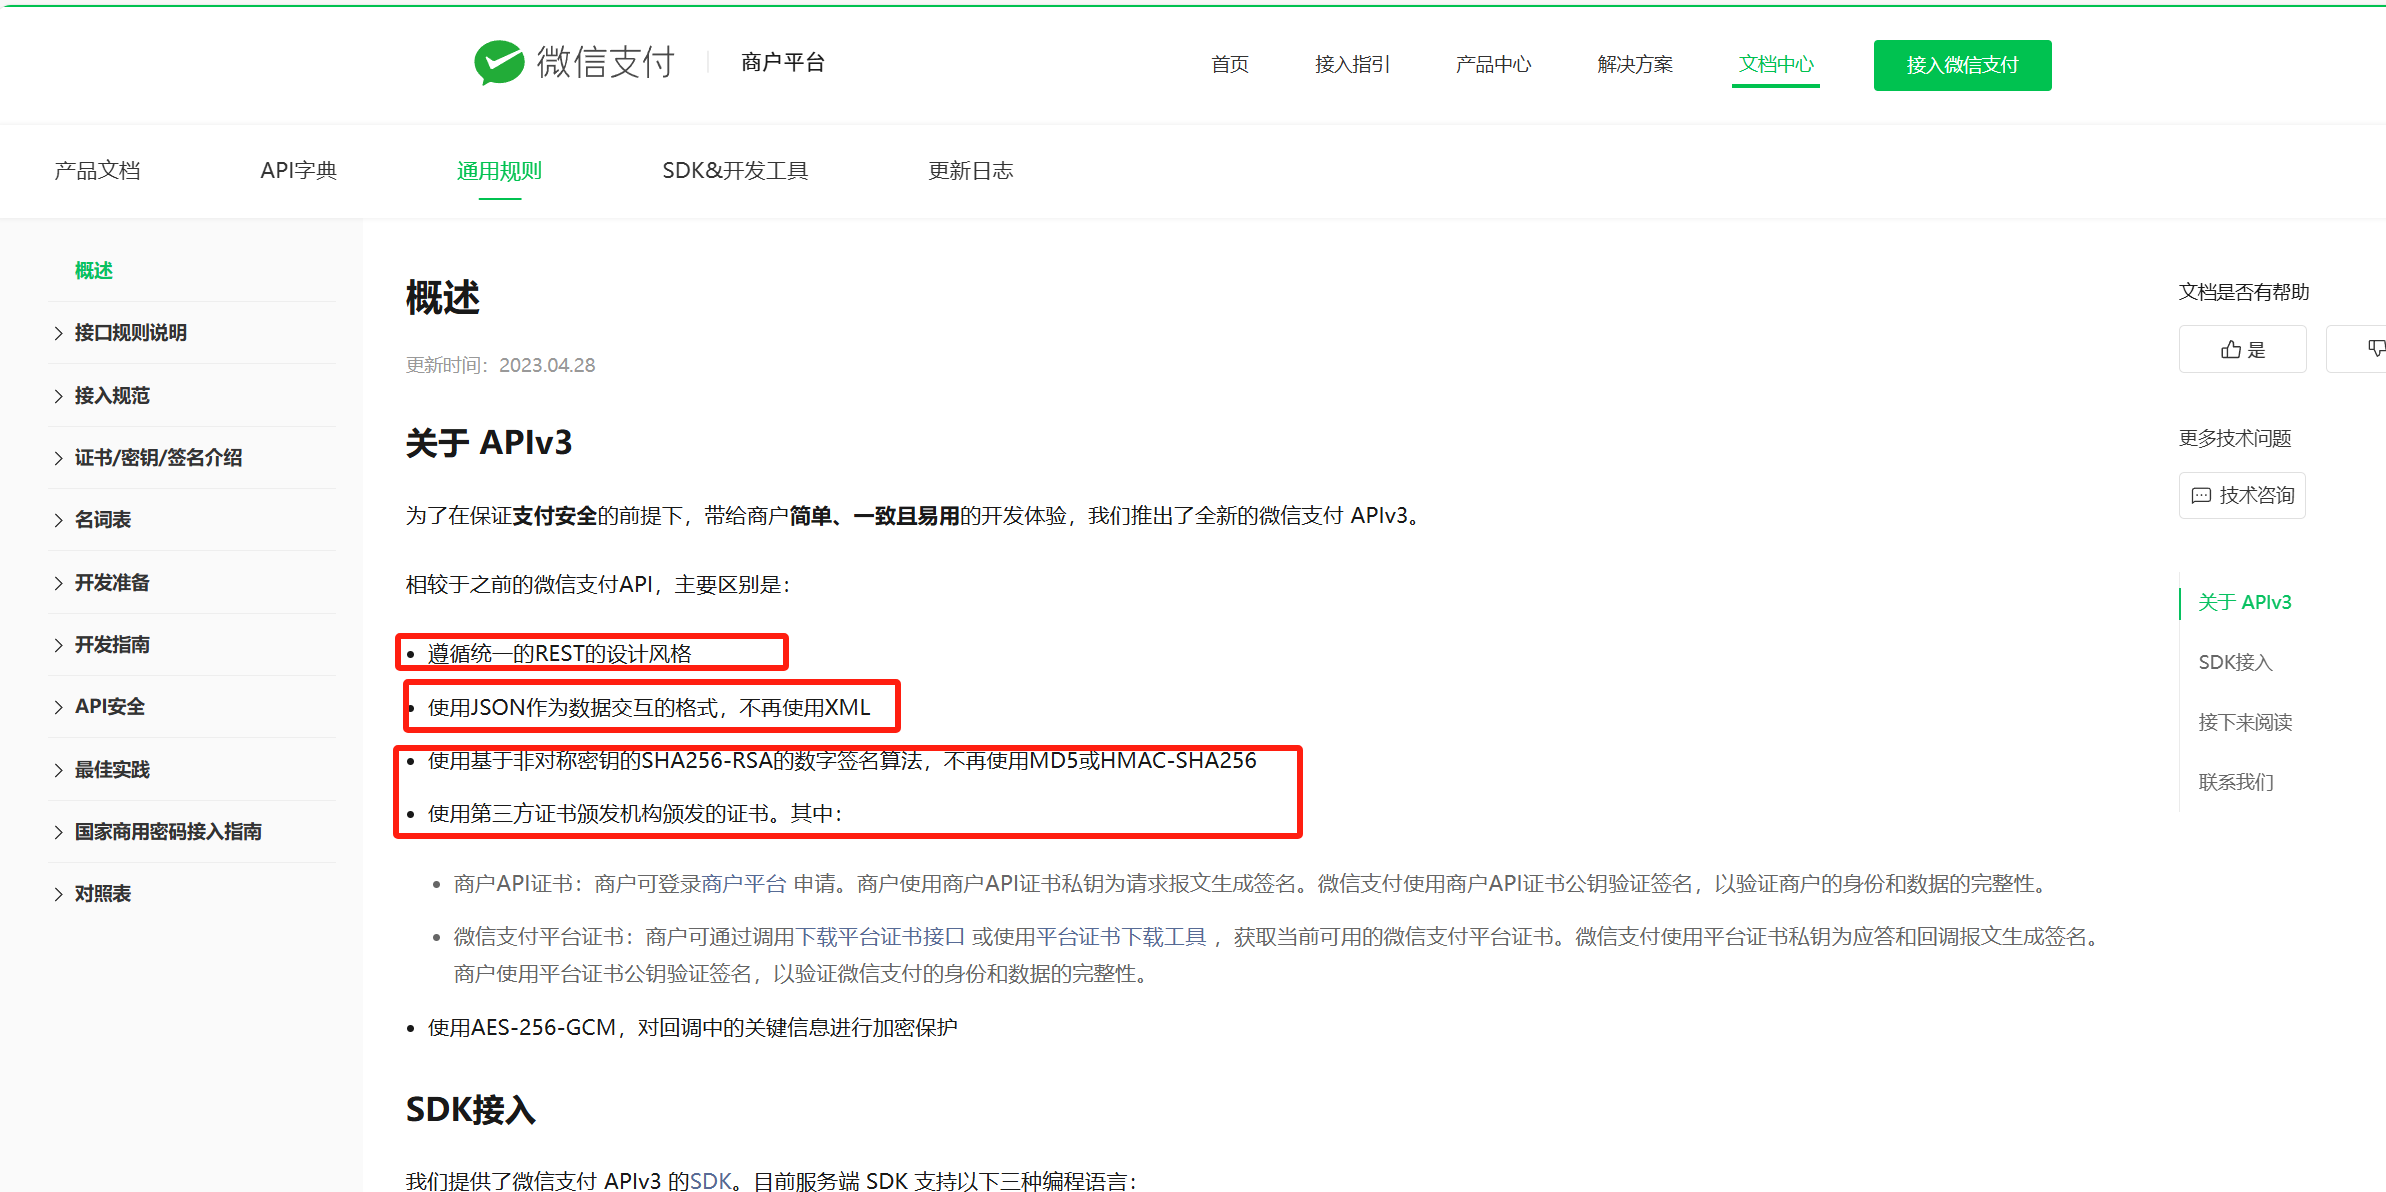This screenshot has width=2386, height=1192.
Task: Open the 更新日志 tab
Action: click(970, 171)
